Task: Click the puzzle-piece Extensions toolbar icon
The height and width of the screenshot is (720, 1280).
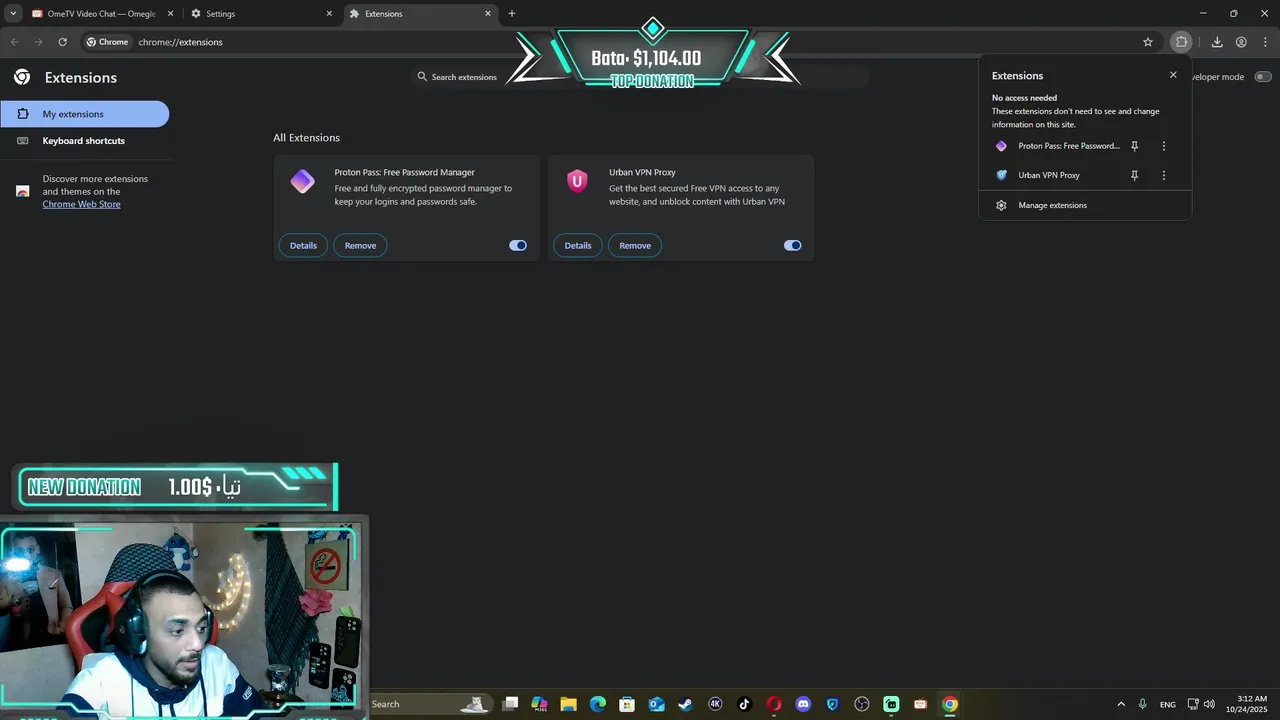Action: click(1181, 42)
